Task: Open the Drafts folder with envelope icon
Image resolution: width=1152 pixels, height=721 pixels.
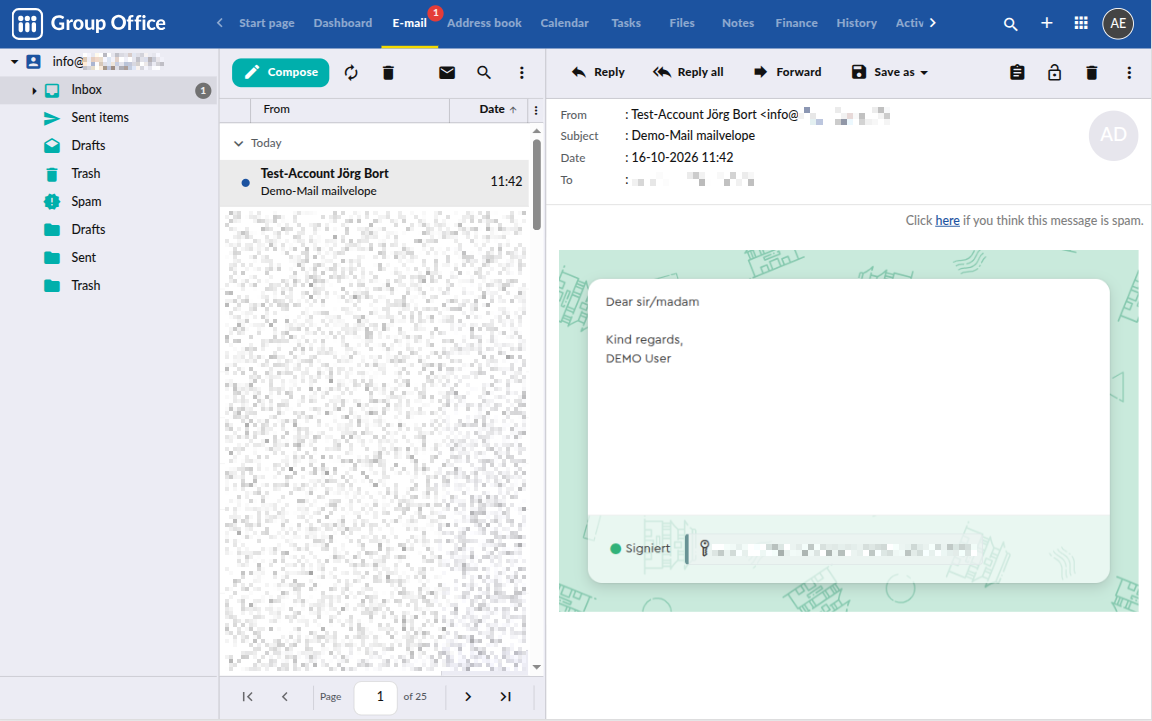Action: point(88,146)
